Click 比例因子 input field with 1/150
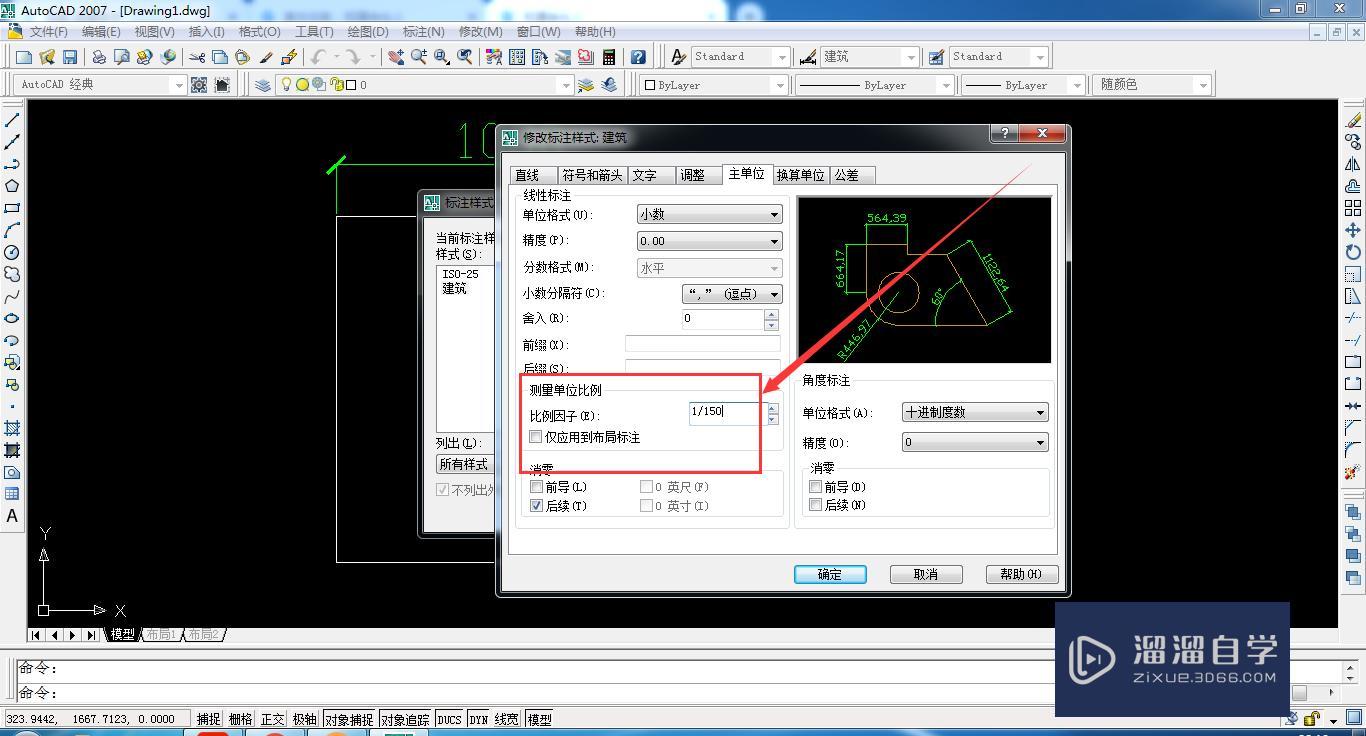The width and height of the screenshot is (1366, 736). pyautogui.click(x=727, y=412)
